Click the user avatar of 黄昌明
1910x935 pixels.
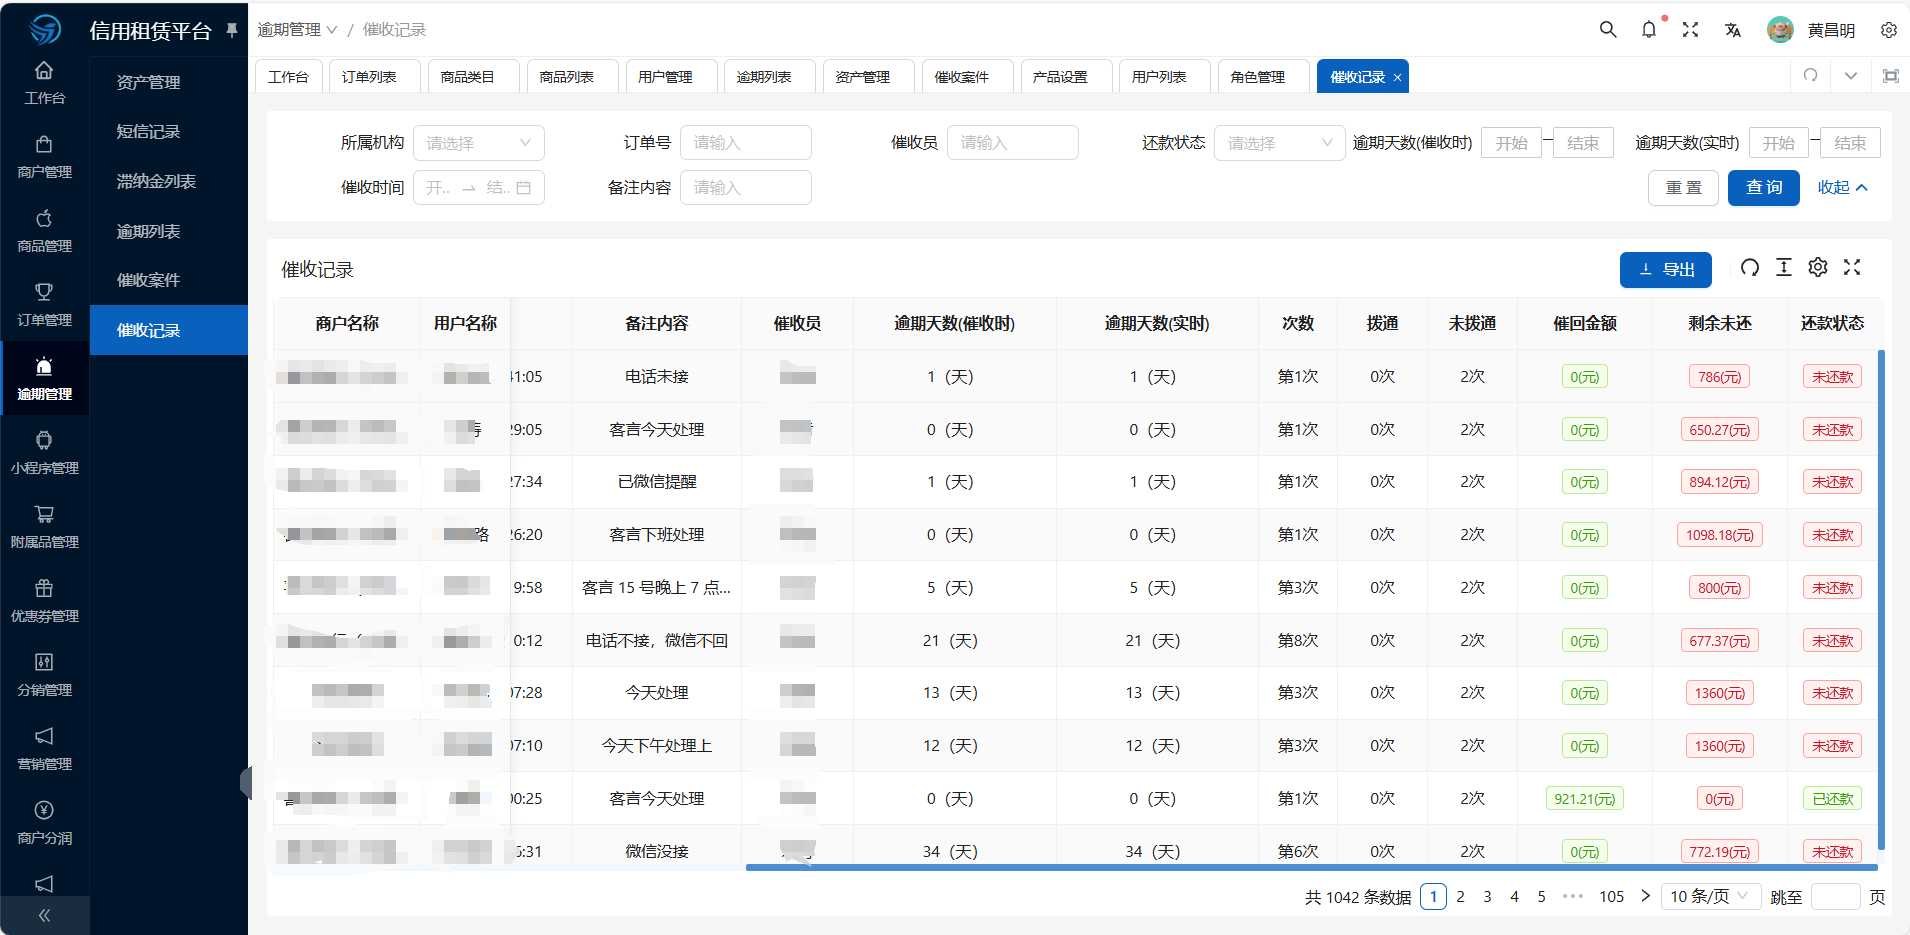pos(1780,30)
